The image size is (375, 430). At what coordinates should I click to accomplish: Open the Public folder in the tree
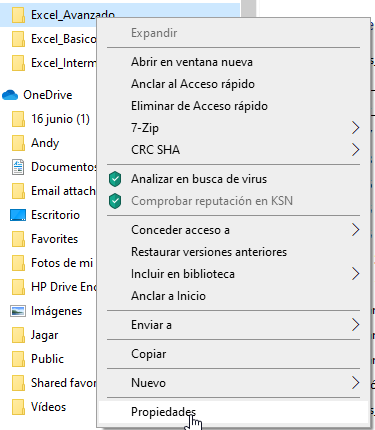(x=48, y=359)
